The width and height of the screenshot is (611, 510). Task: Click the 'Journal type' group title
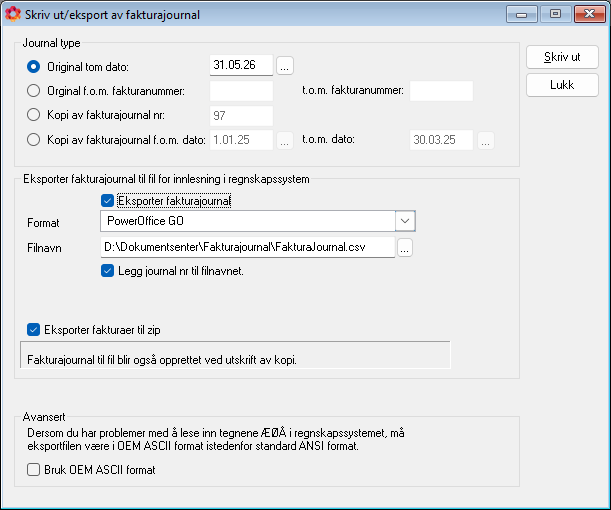[x=51, y=43]
